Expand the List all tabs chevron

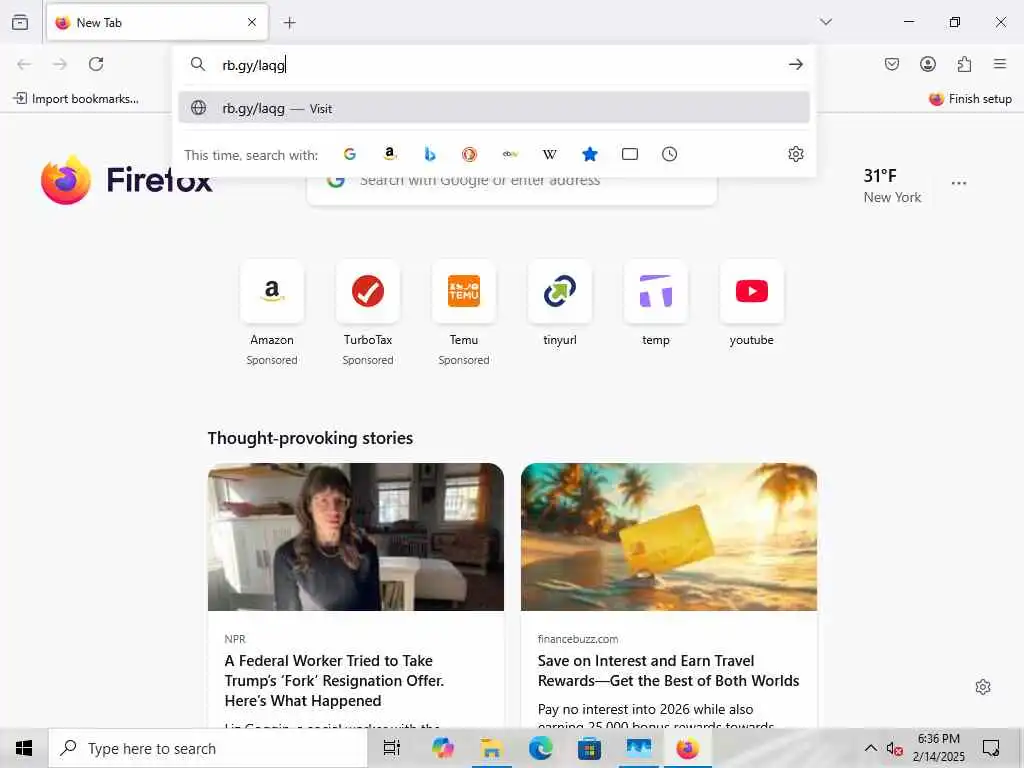(825, 22)
